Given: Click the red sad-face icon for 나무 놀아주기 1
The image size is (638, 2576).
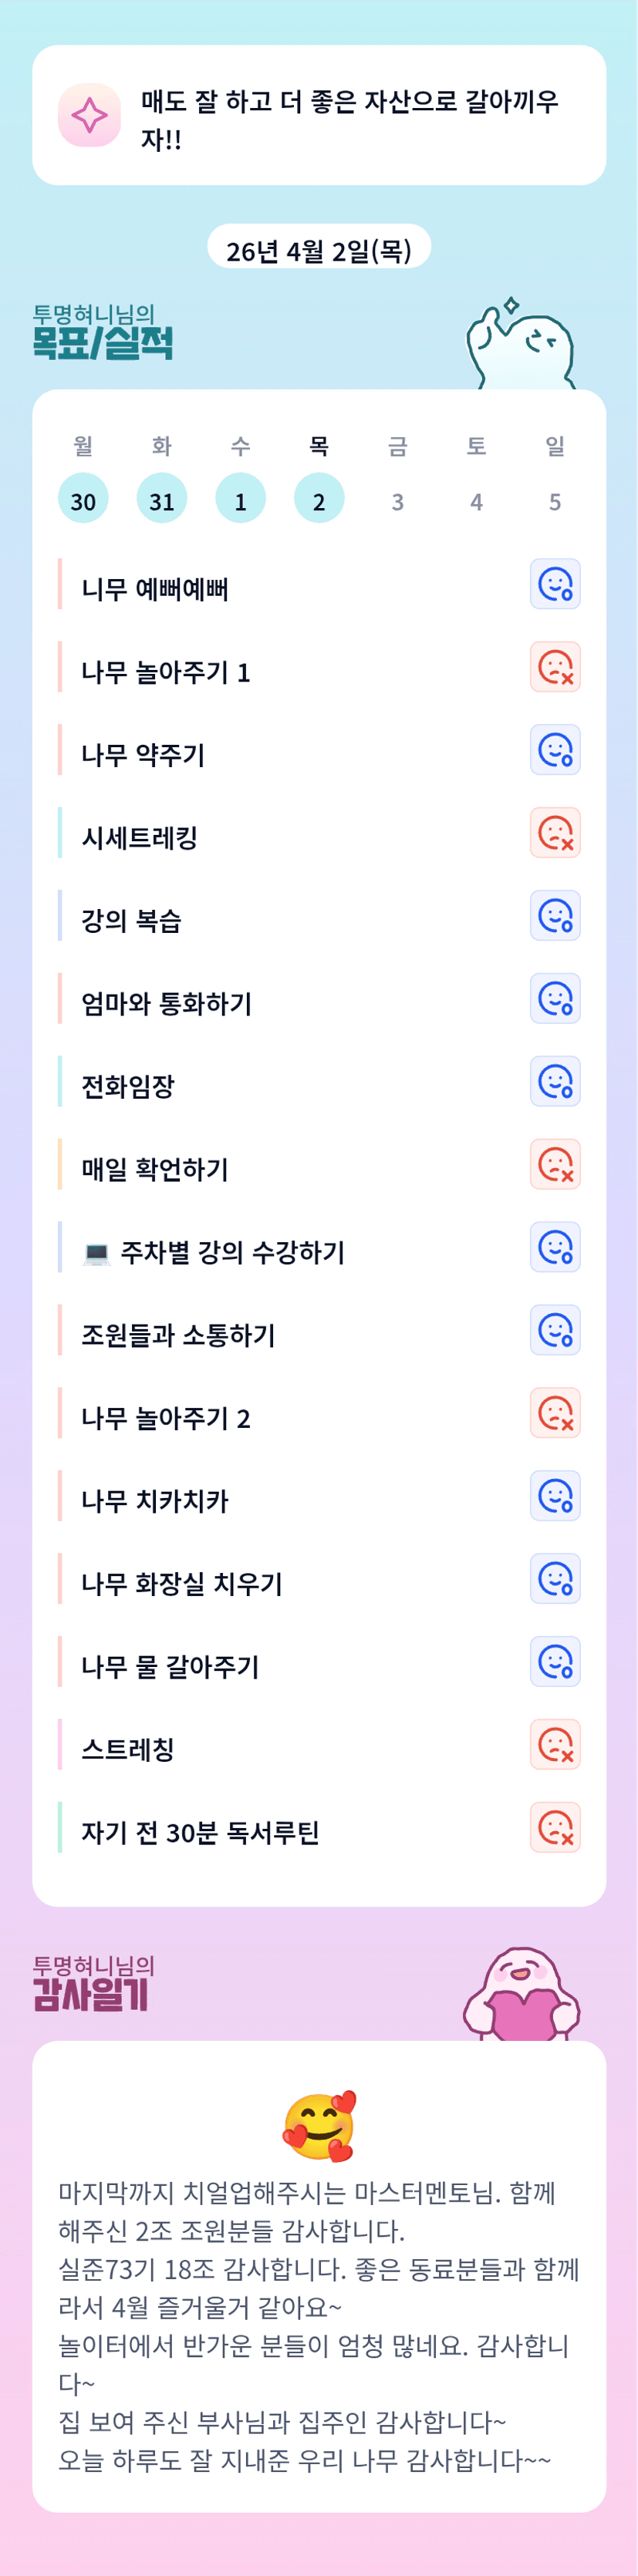Looking at the screenshot, I should [x=555, y=667].
